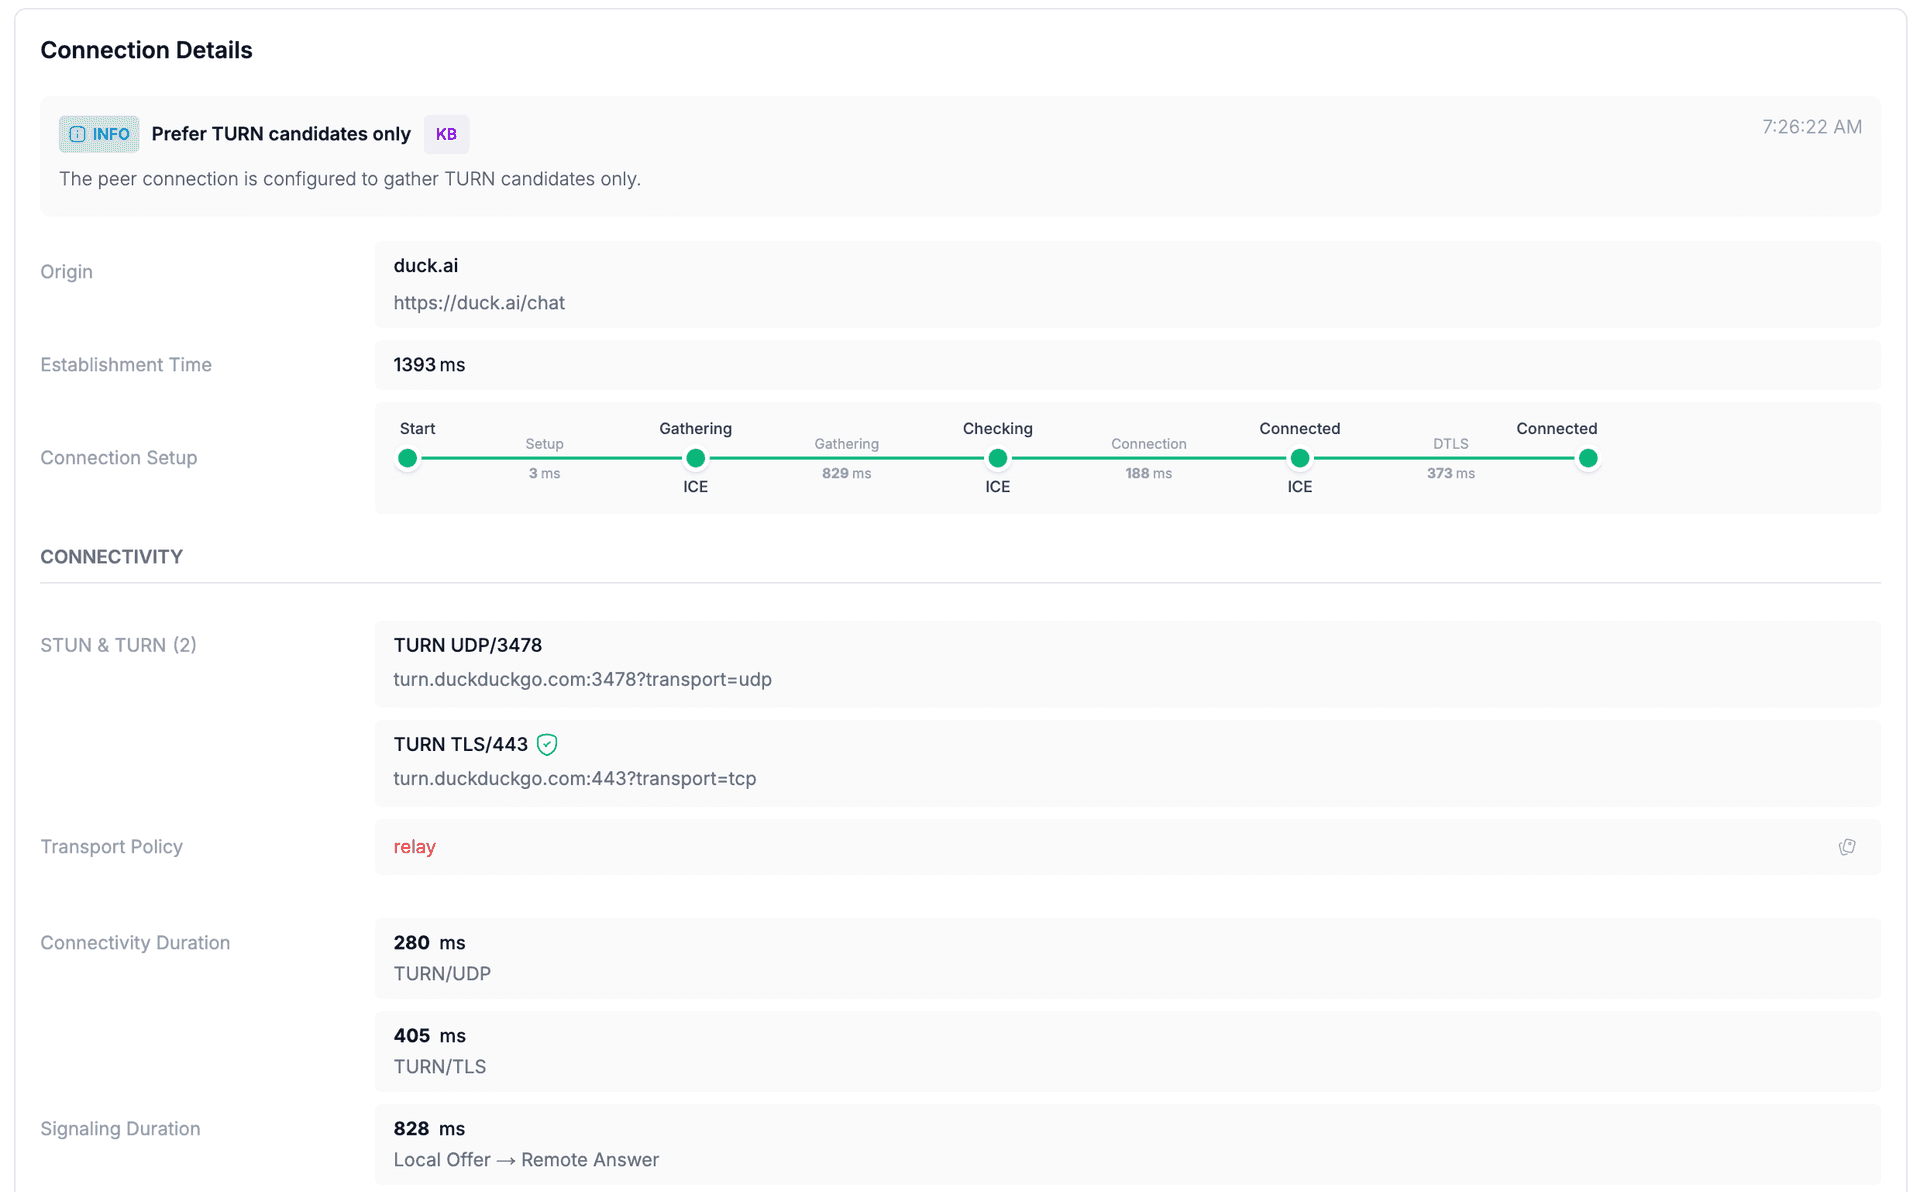Open the https://duck.ai/chat link
The height and width of the screenshot is (1192, 1920).
coord(479,302)
